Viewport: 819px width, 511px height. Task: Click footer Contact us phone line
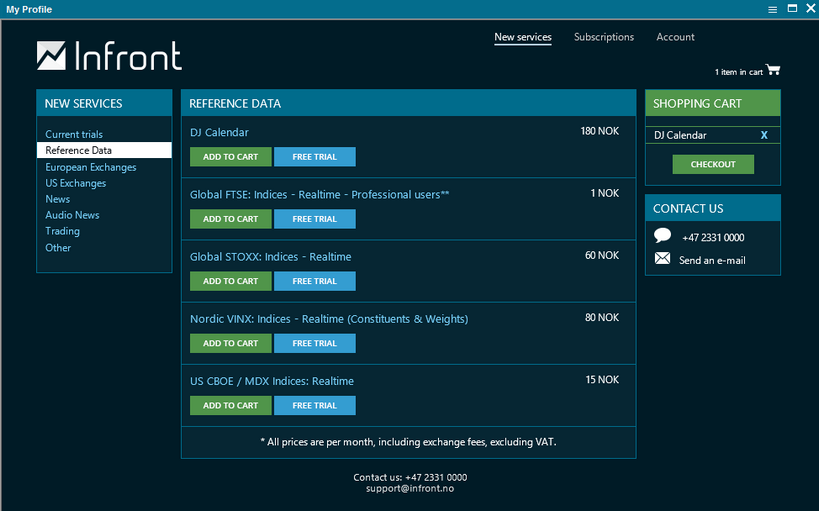[x=410, y=477]
